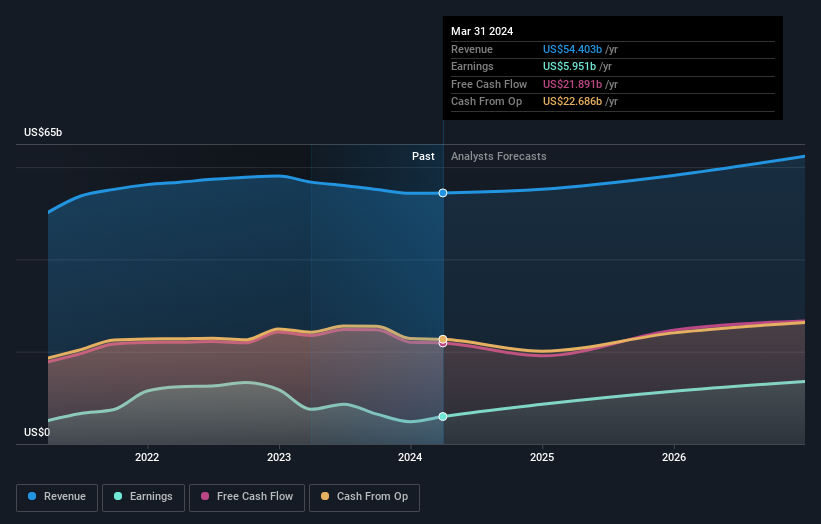
Task: Click the Earnings row label in tooltip
Action: point(472,66)
